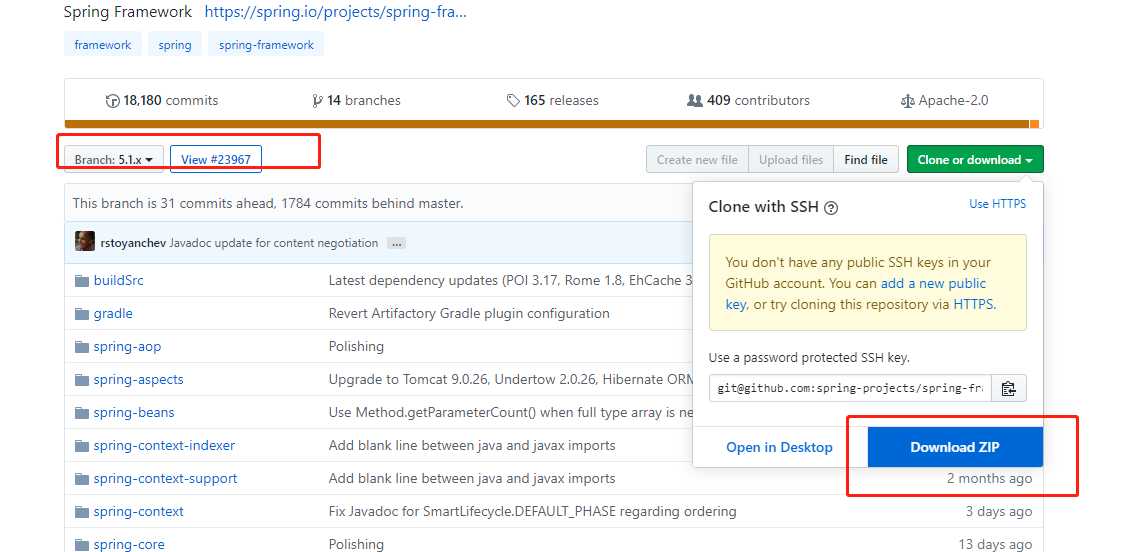Click the language breakdown color bar
The image size is (1123, 552).
[551, 124]
